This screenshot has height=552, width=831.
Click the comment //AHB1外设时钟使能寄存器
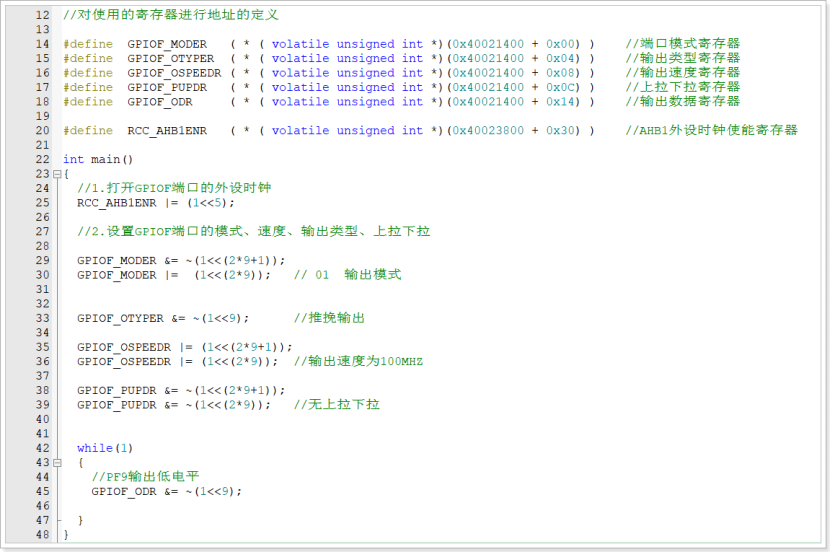pyautogui.click(x=712, y=130)
